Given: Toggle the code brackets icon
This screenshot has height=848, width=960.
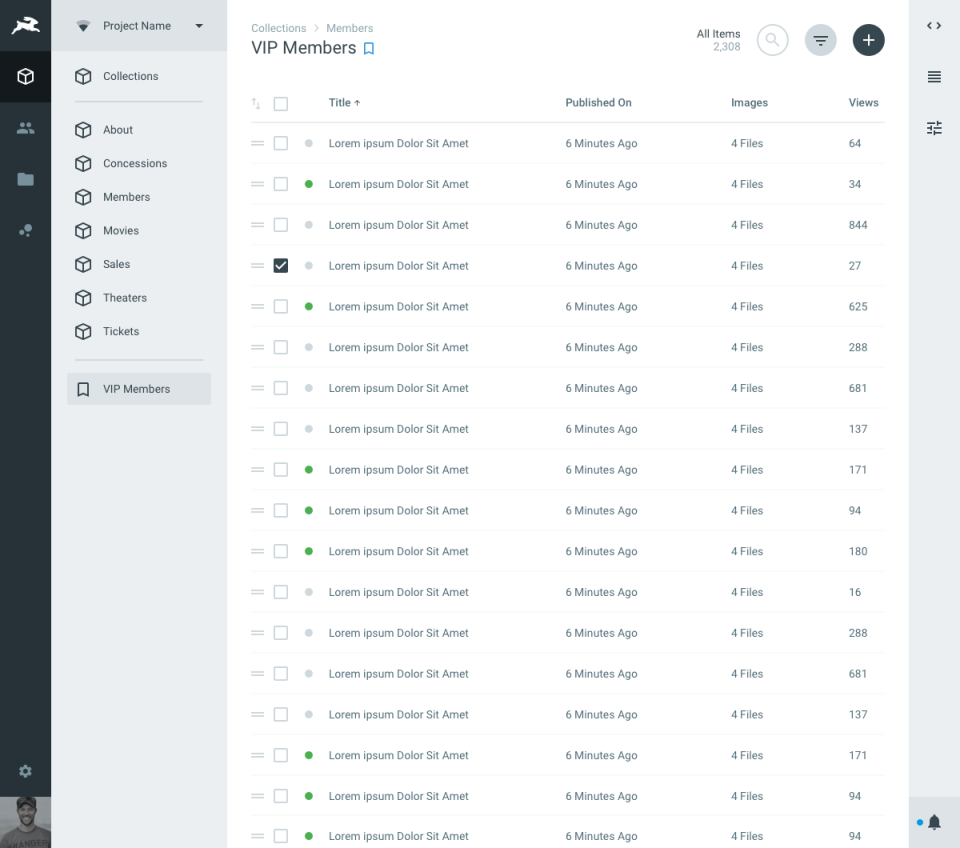Looking at the screenshot, I should pos(934,26).
